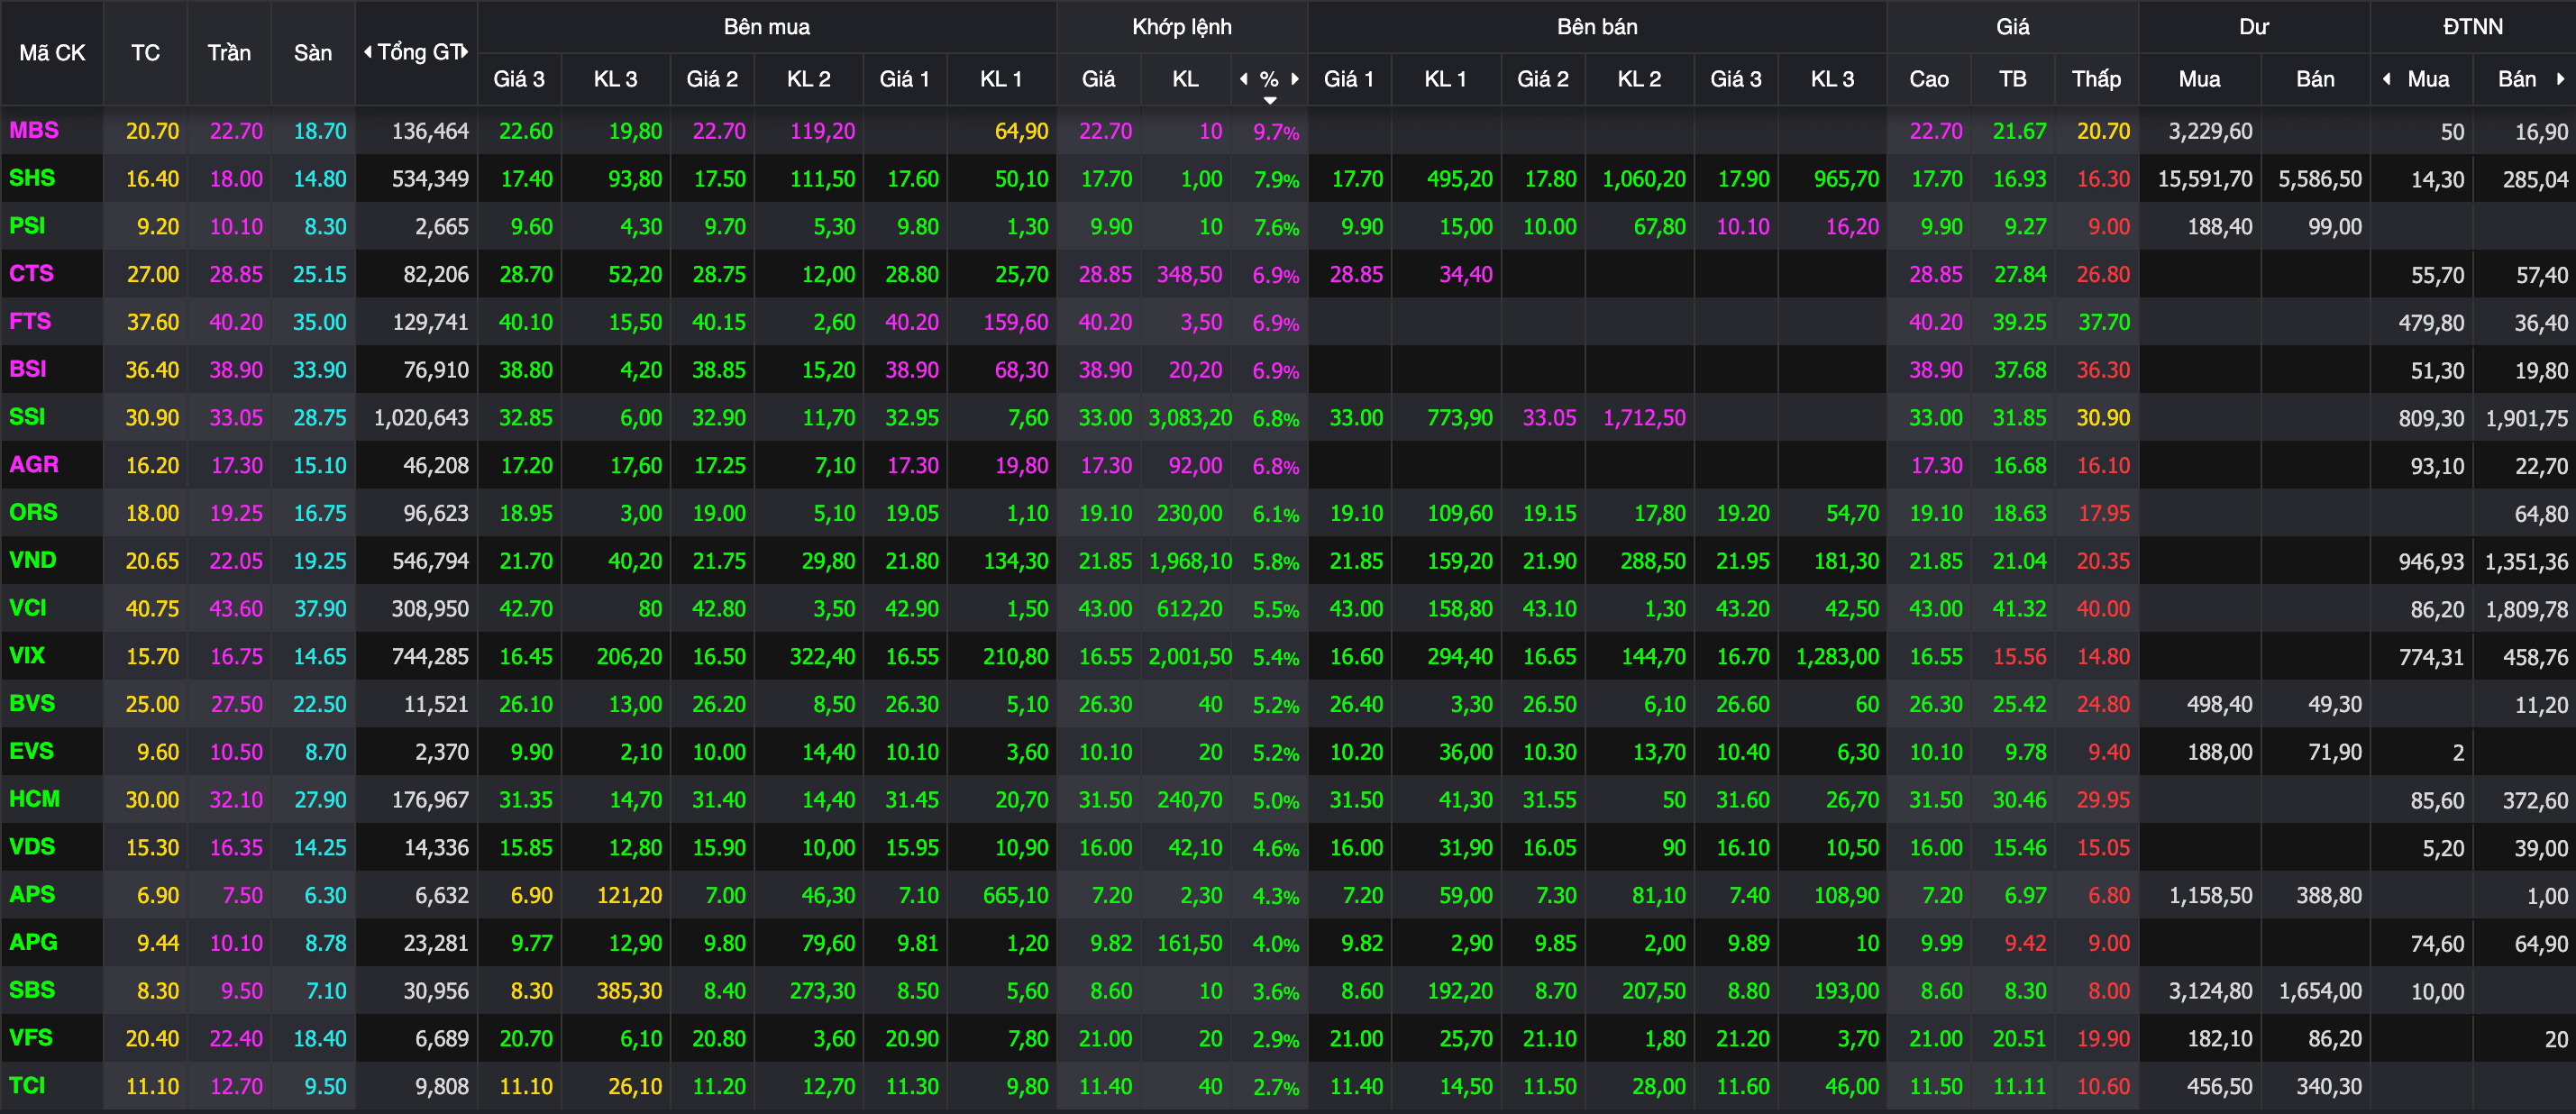Click the Khớp lệnh KL column header
2576x1114 pixels.
tap(1186, 79)
